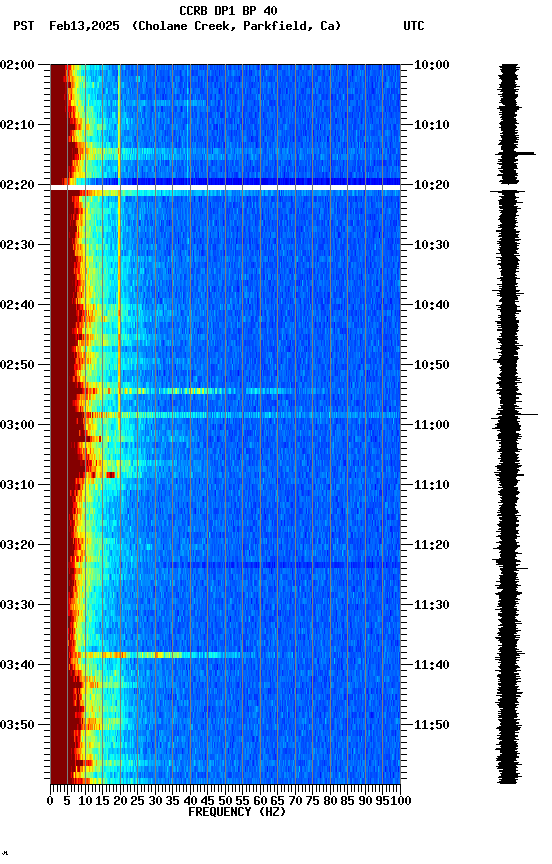Click the '0' frequency axis tick label
The image size is (552, 864).
coord(50,801)
